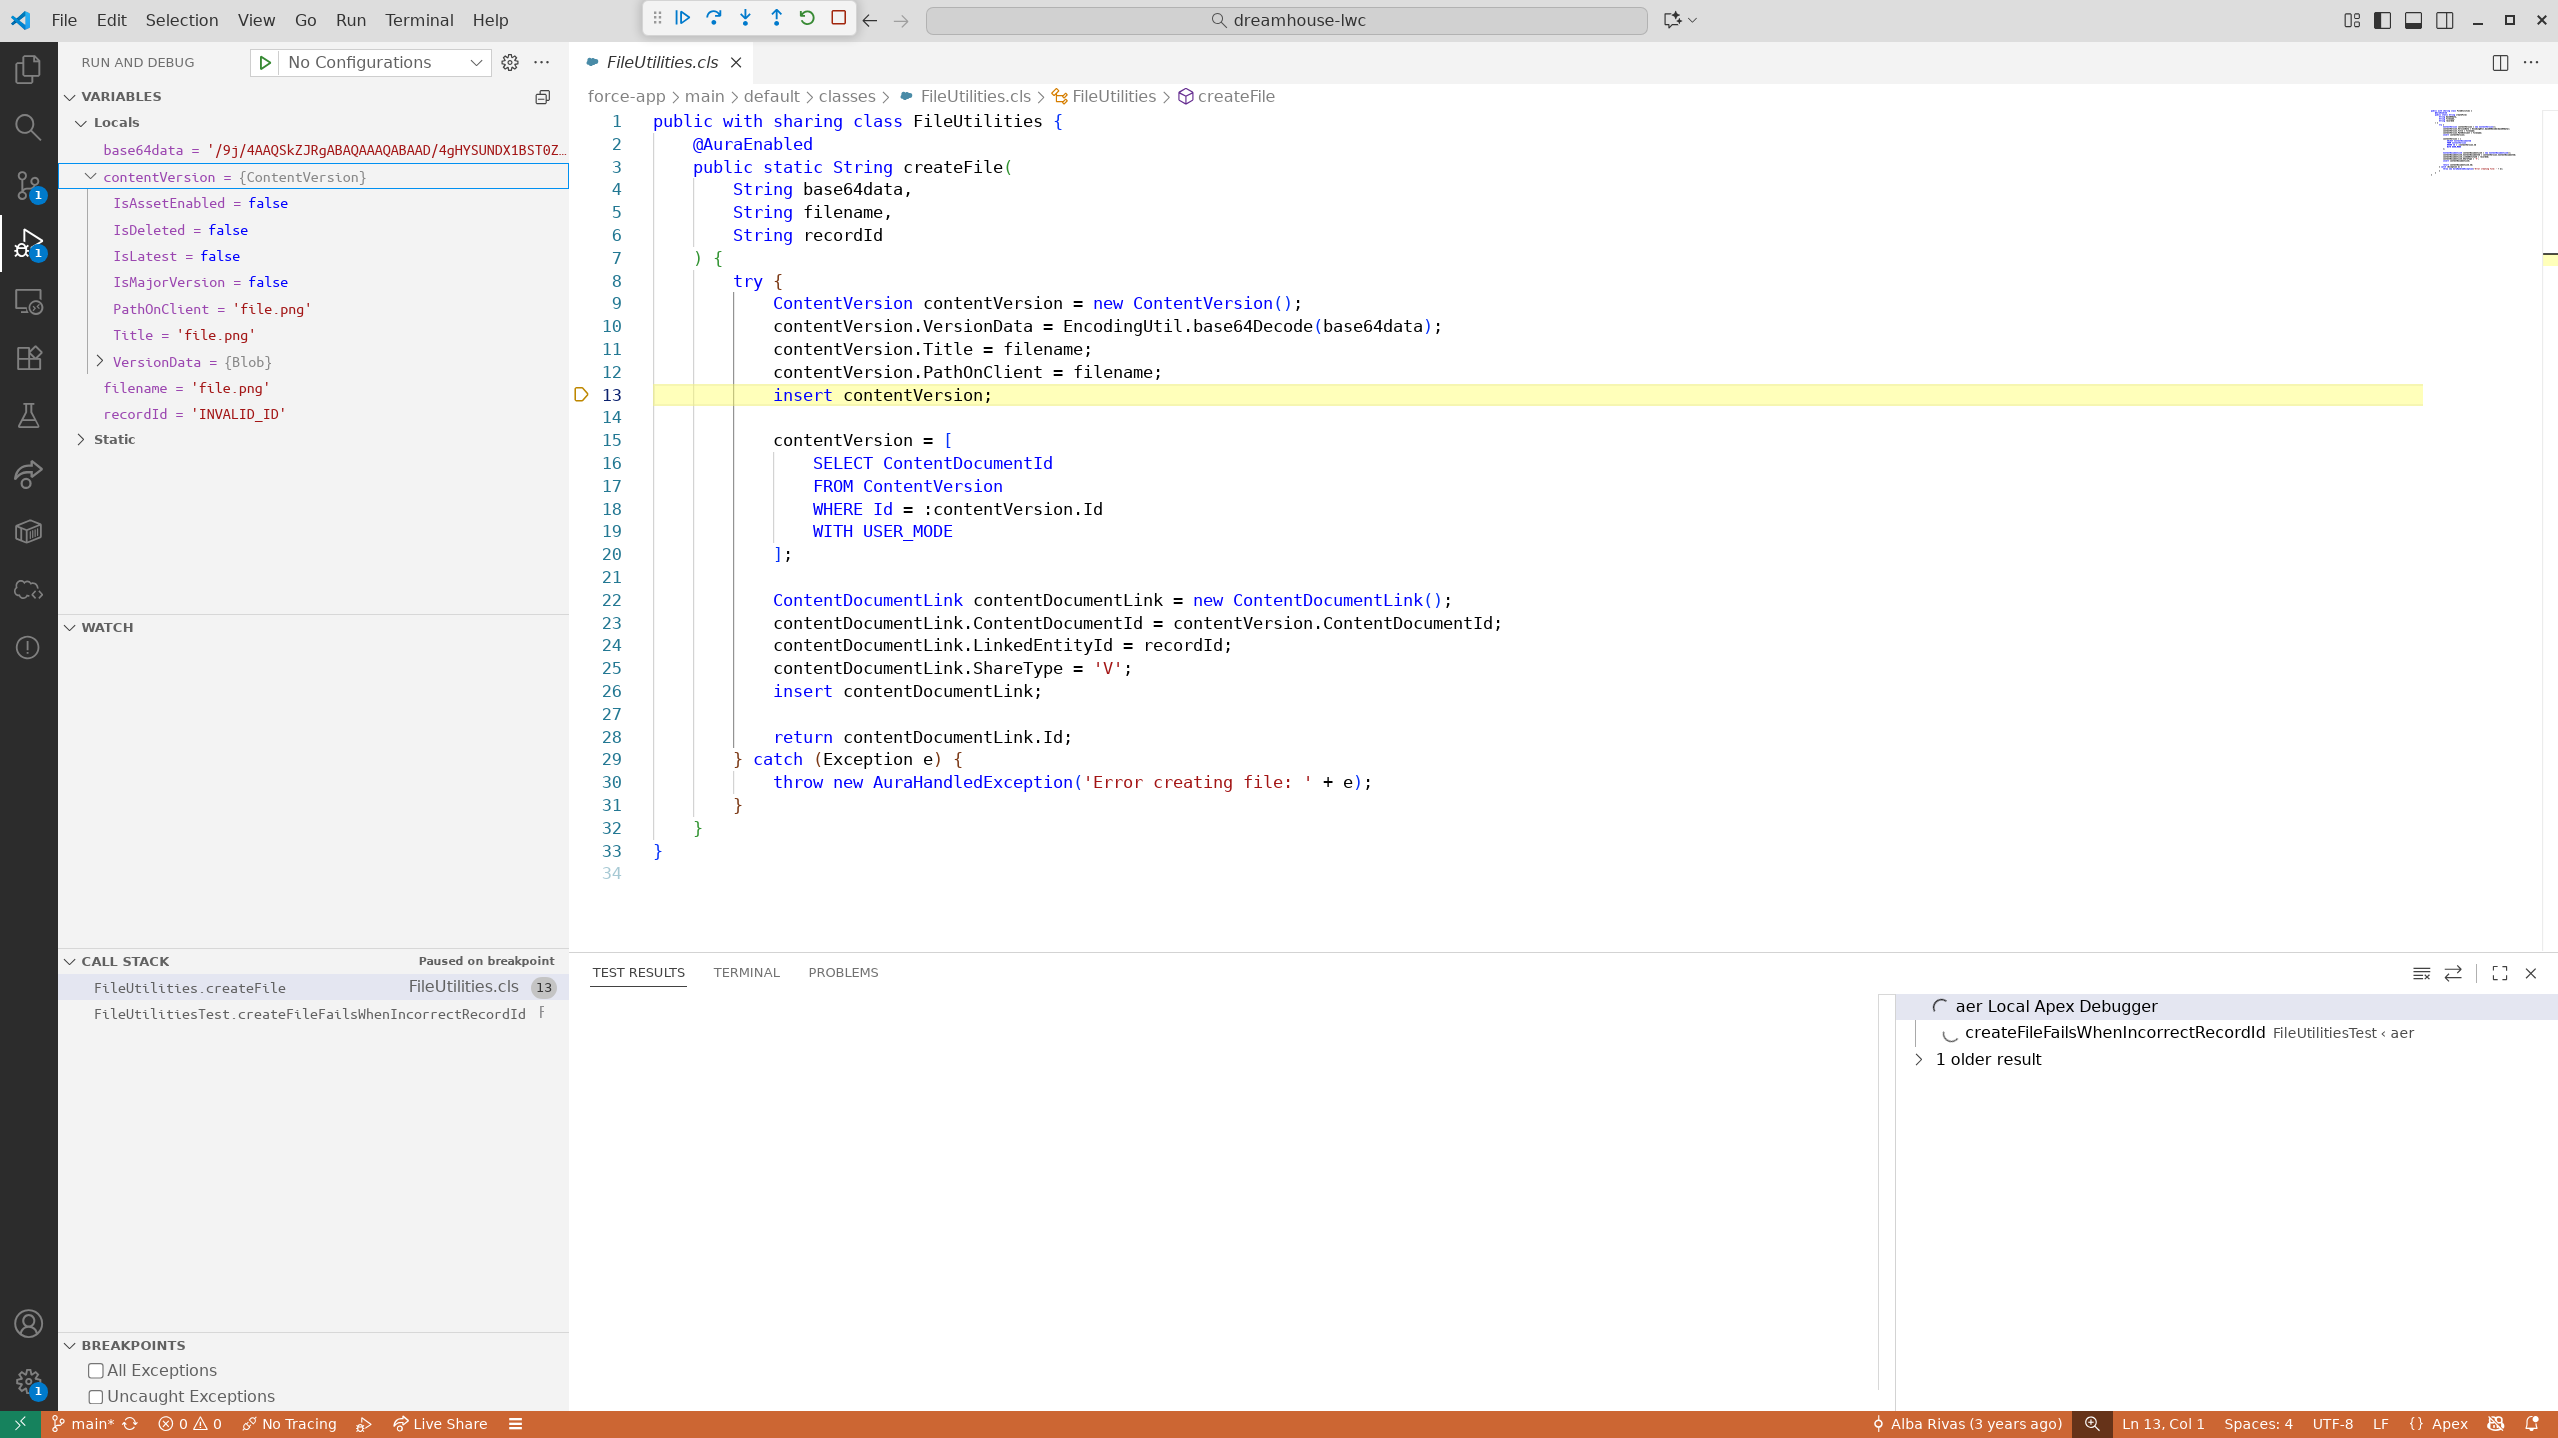Select the FileUtilitiesTest call stack frame
2558x1438 pixels.
tap(310, 1013)
